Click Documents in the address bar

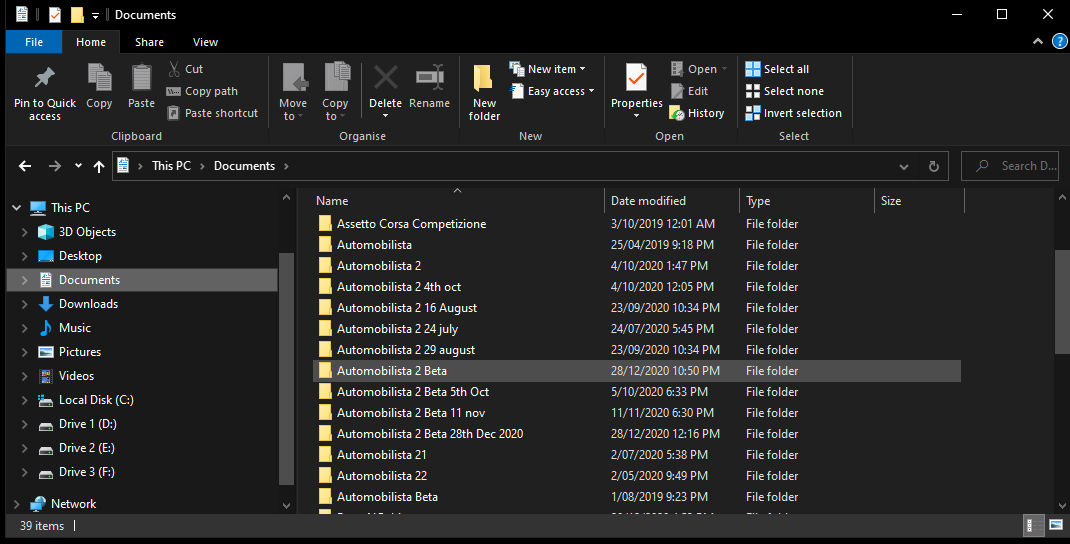[x=244, y=166]
